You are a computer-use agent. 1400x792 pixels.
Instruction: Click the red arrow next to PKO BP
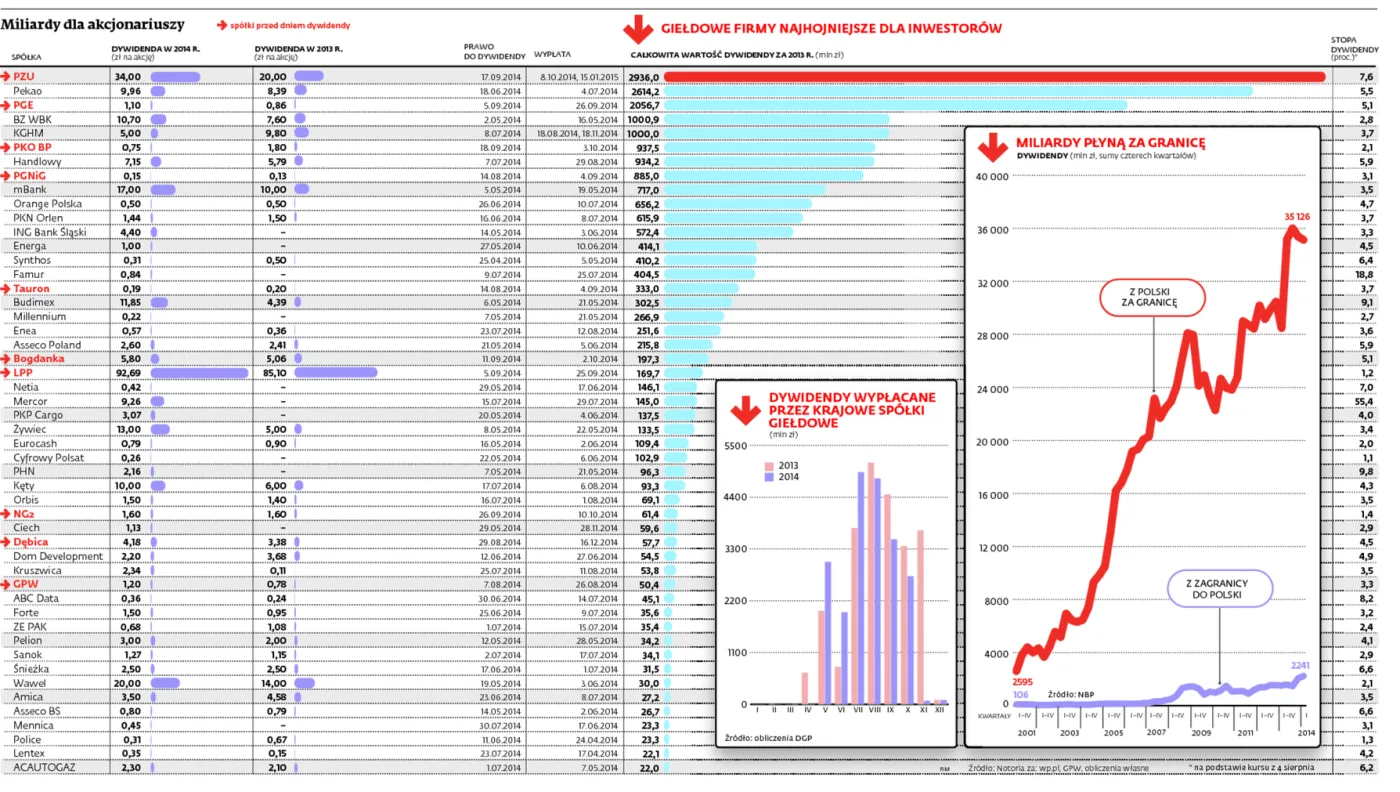tap(6, 147)
